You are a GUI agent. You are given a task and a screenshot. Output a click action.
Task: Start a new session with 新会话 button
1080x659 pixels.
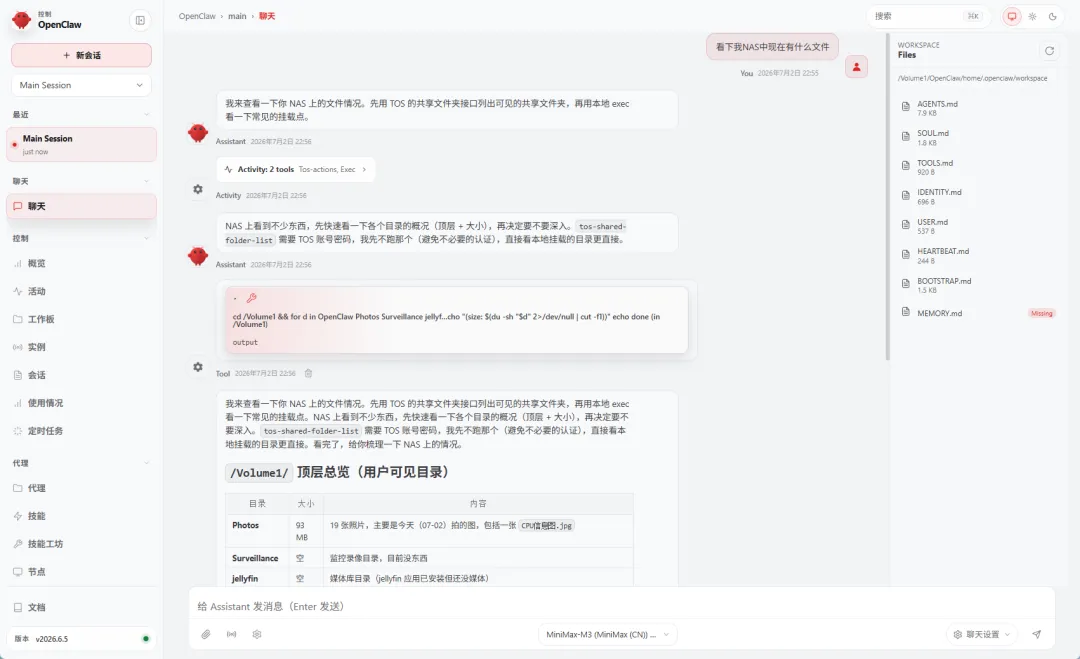(x=81, y=55)
